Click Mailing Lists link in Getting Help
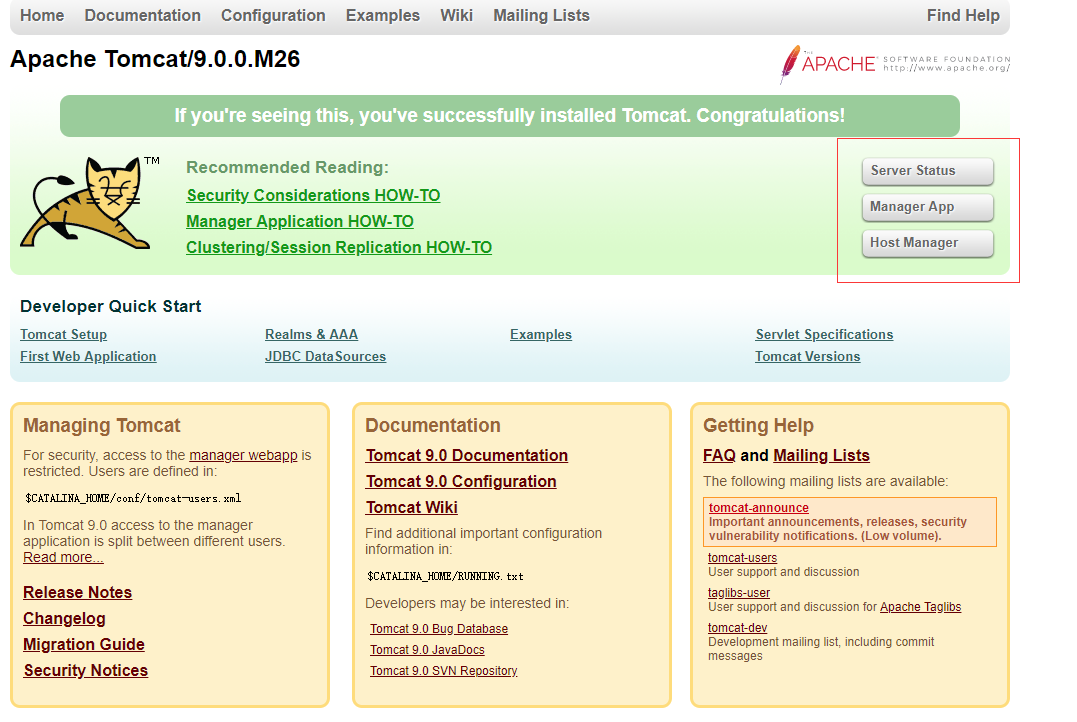This screenshot has height=722, width=1077. 821,455
